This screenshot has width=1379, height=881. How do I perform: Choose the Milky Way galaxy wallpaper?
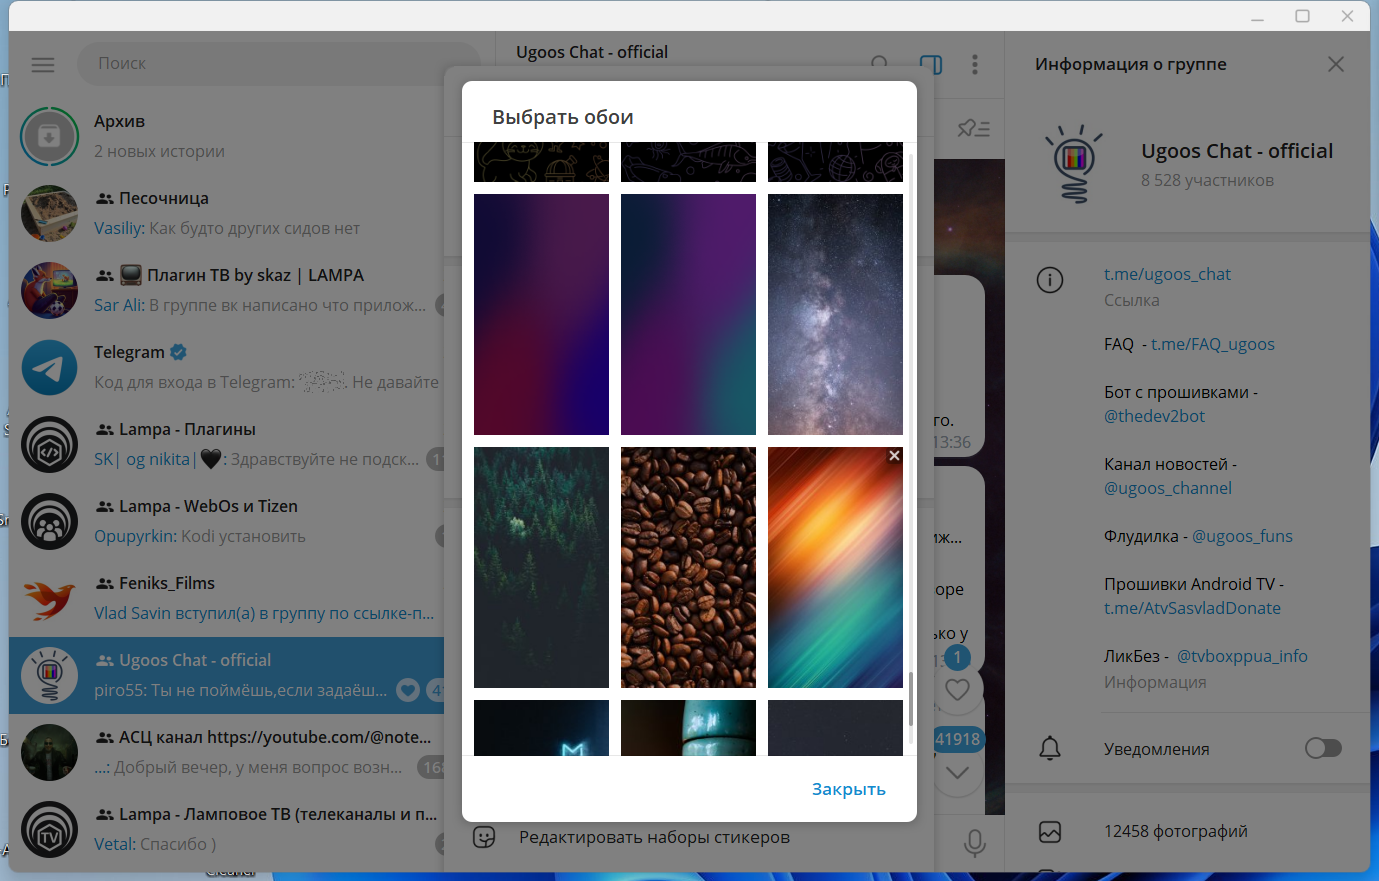tap(835, 314)
